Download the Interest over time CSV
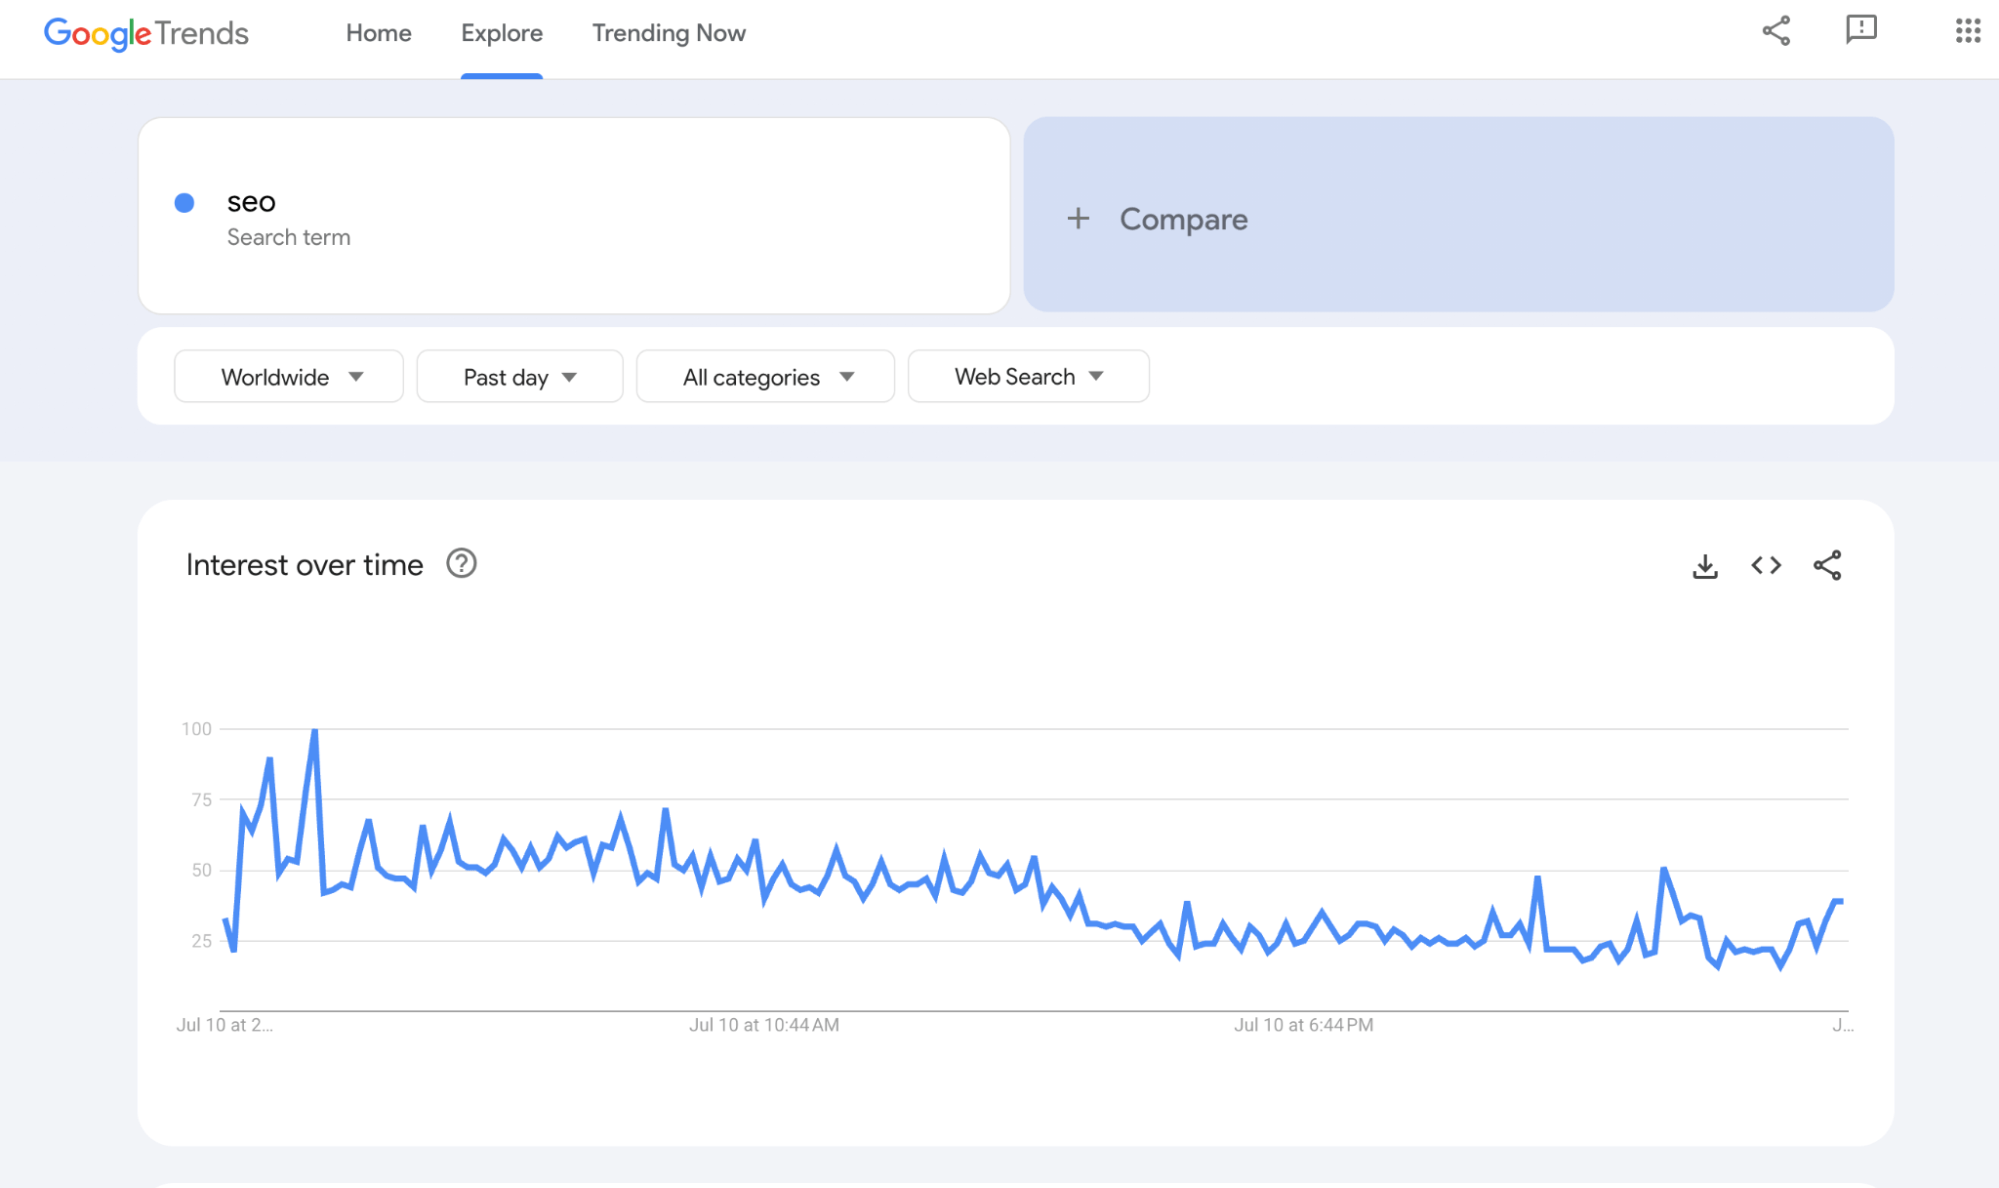The image size is (1999, 1188). 1705,566
